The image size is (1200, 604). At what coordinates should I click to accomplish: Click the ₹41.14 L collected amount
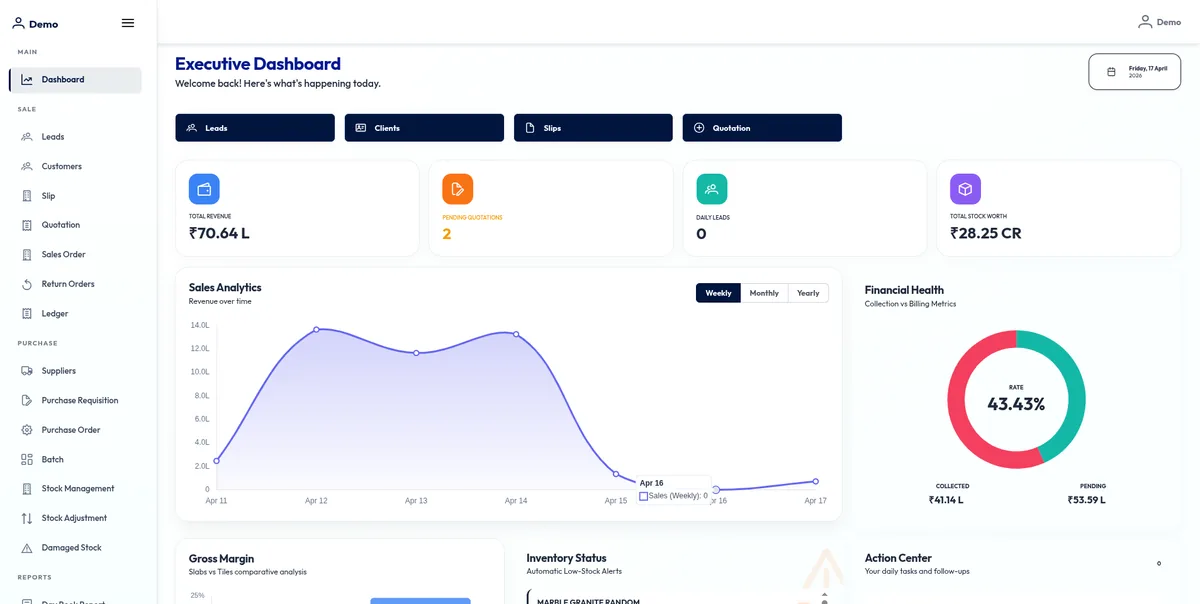click(x=946, y=500)
